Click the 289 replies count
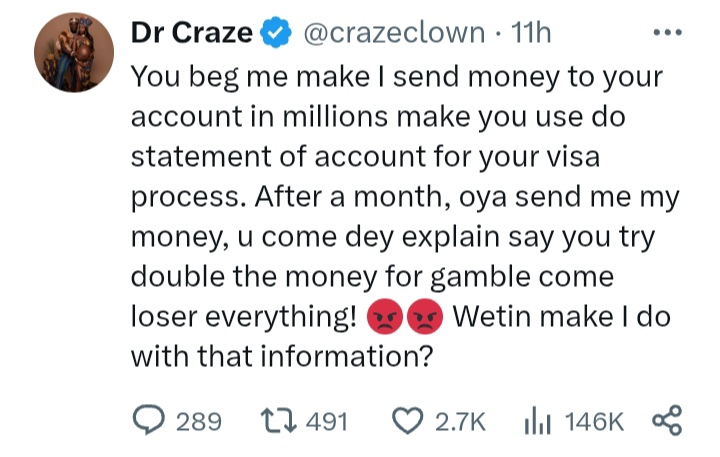The height and width of the screenshot is (457, 720). tap(198, 422)
